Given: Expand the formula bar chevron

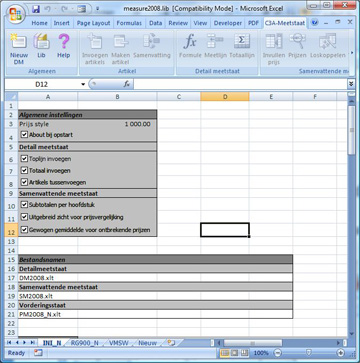Looking at the screenshot, I should click(351, 84).
